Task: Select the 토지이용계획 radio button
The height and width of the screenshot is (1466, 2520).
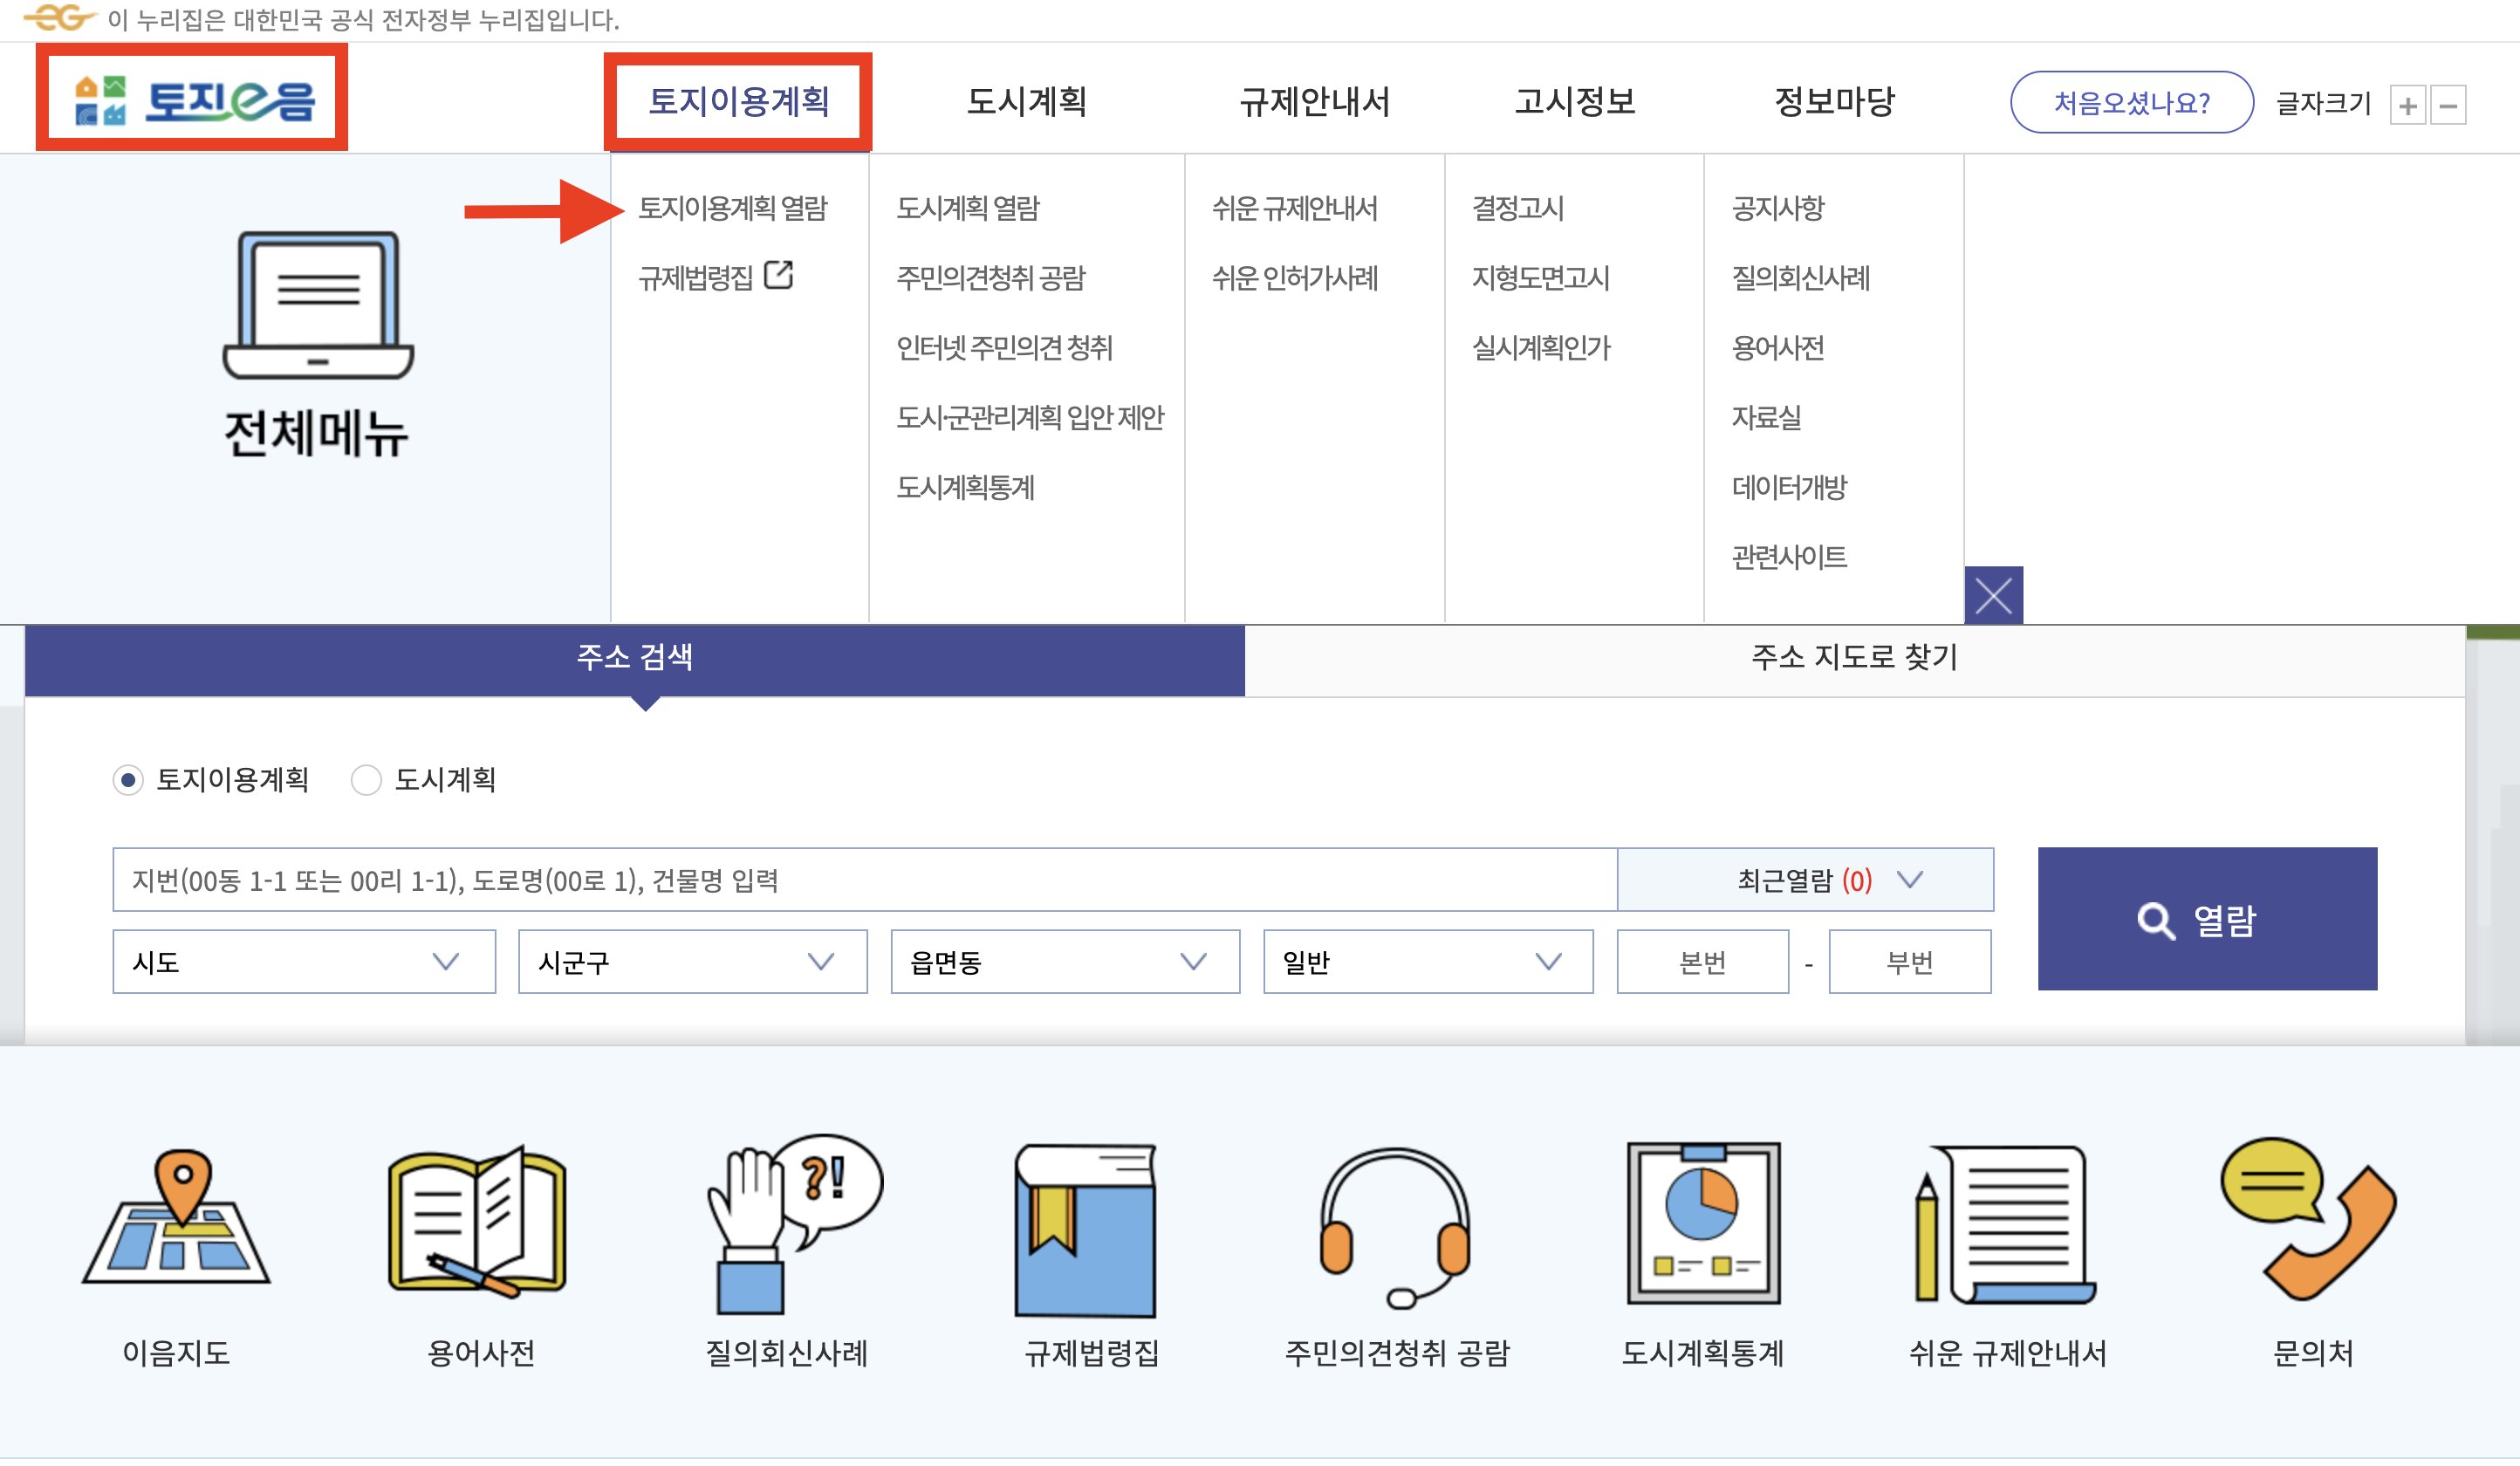Action: coord(128,780)
